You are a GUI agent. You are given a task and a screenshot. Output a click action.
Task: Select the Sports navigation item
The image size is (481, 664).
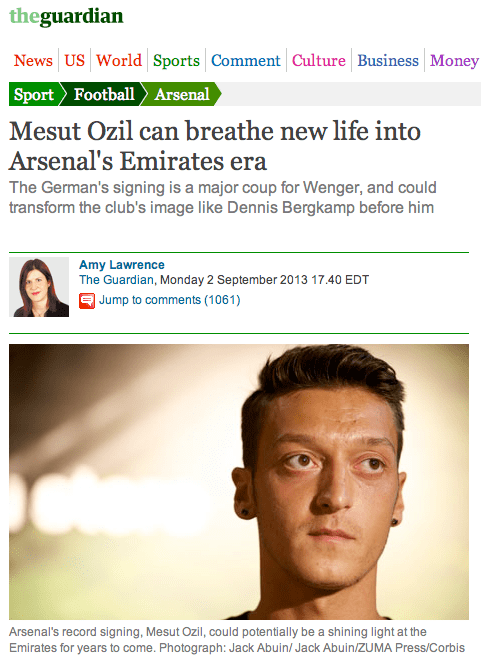[x=176, y=61]
